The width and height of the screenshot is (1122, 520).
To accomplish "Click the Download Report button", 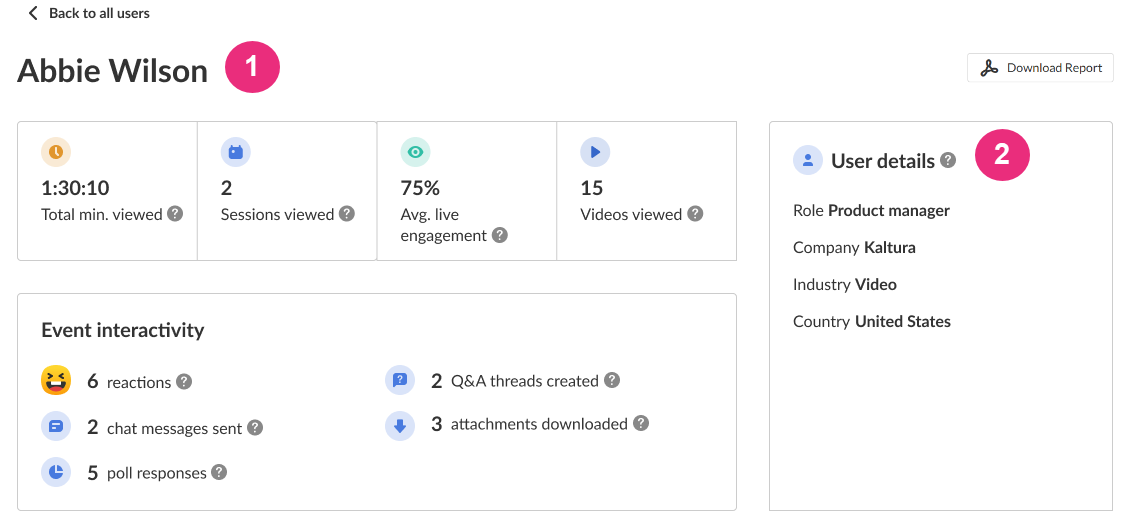I will 1040,68.
